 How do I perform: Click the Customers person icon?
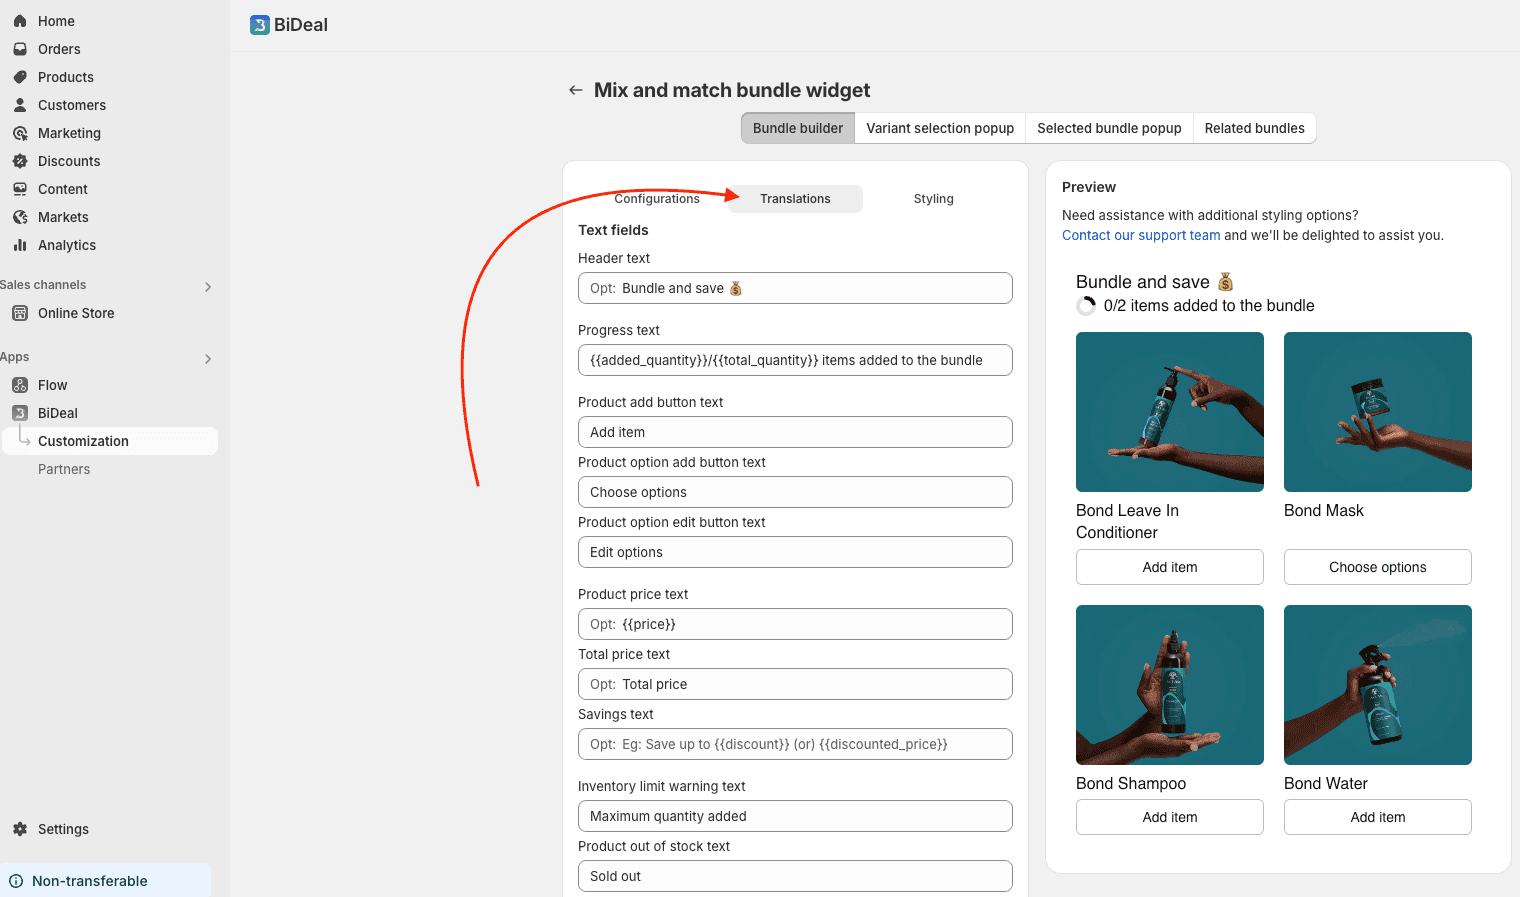[20, 105]
